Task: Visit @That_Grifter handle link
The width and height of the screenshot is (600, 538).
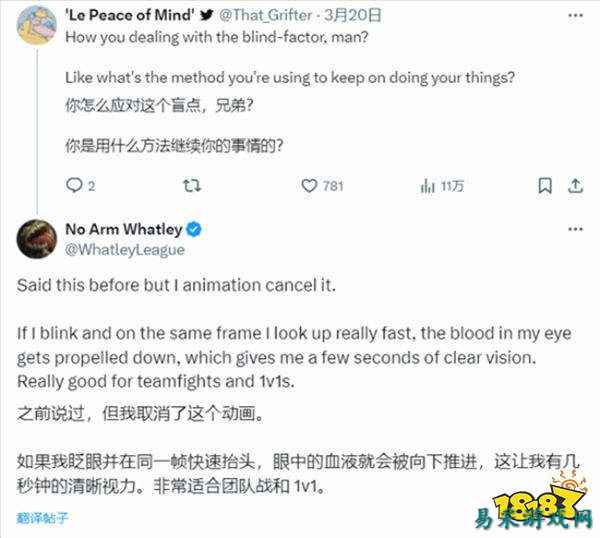Action: click(x=266, y=15)
